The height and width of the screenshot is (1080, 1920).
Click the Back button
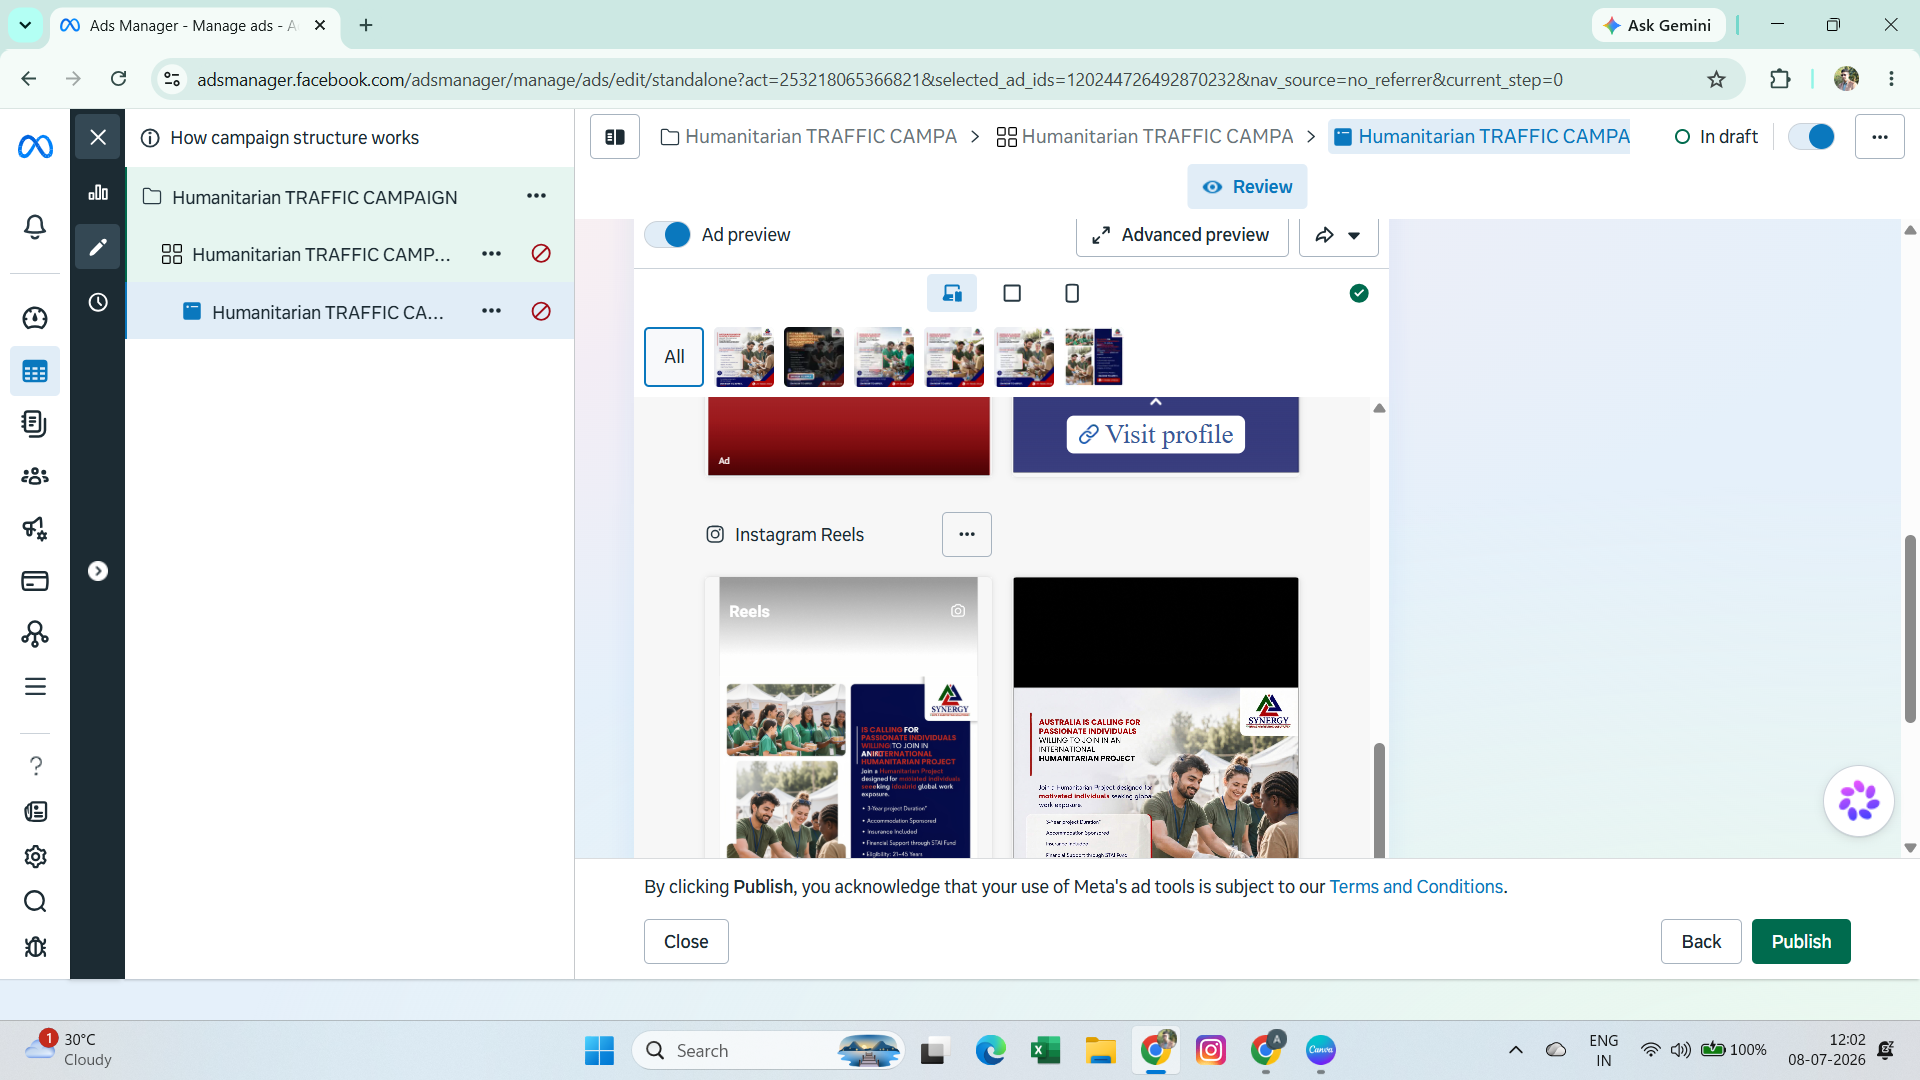pyautogui.click(x=1701, y=941)
